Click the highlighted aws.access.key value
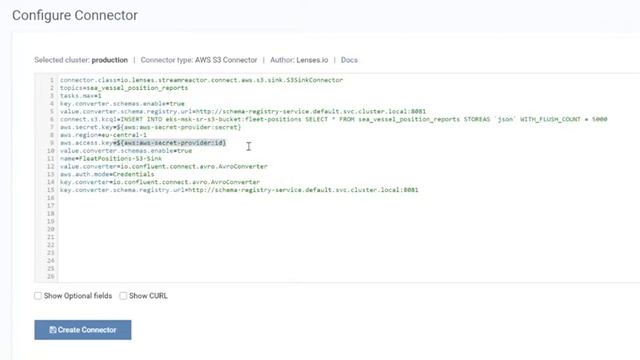Viewport: 640px width, 360px height. tap(171, 143)
